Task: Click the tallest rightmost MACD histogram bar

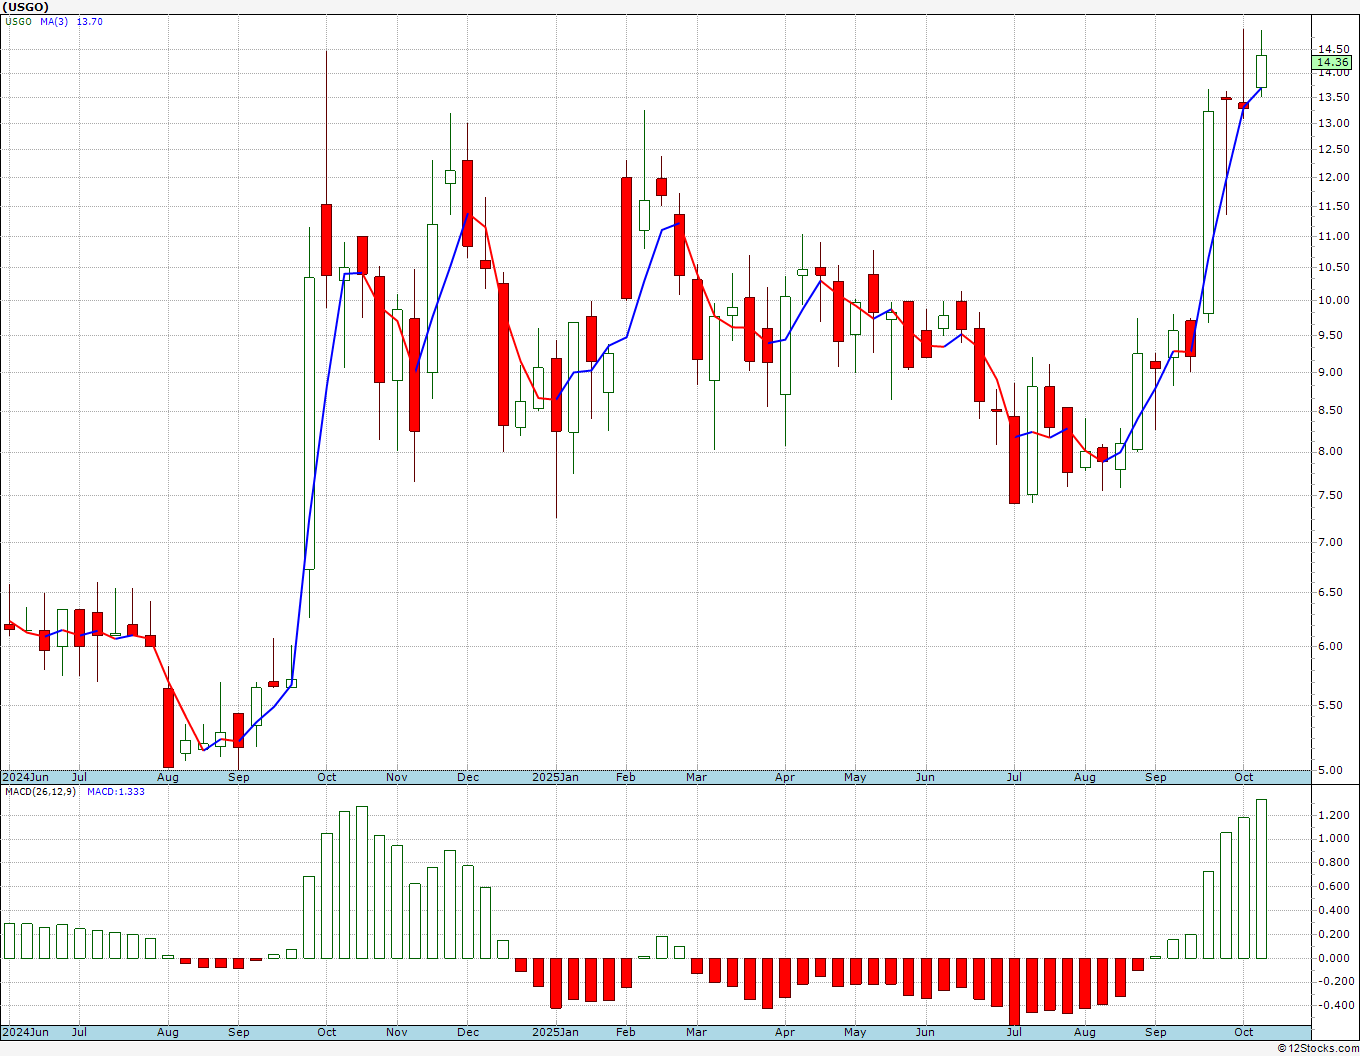Action: [1261, 879]
